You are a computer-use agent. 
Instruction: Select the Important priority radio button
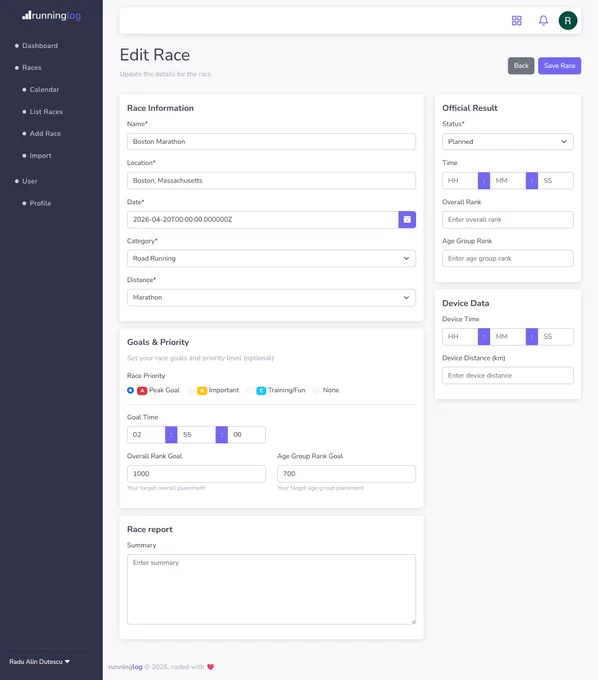point(190,390)
